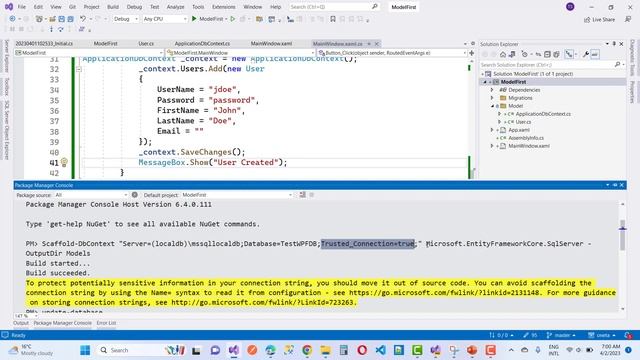
Task: Open the Button_Click member dropdown
Action: pos(392,53)
